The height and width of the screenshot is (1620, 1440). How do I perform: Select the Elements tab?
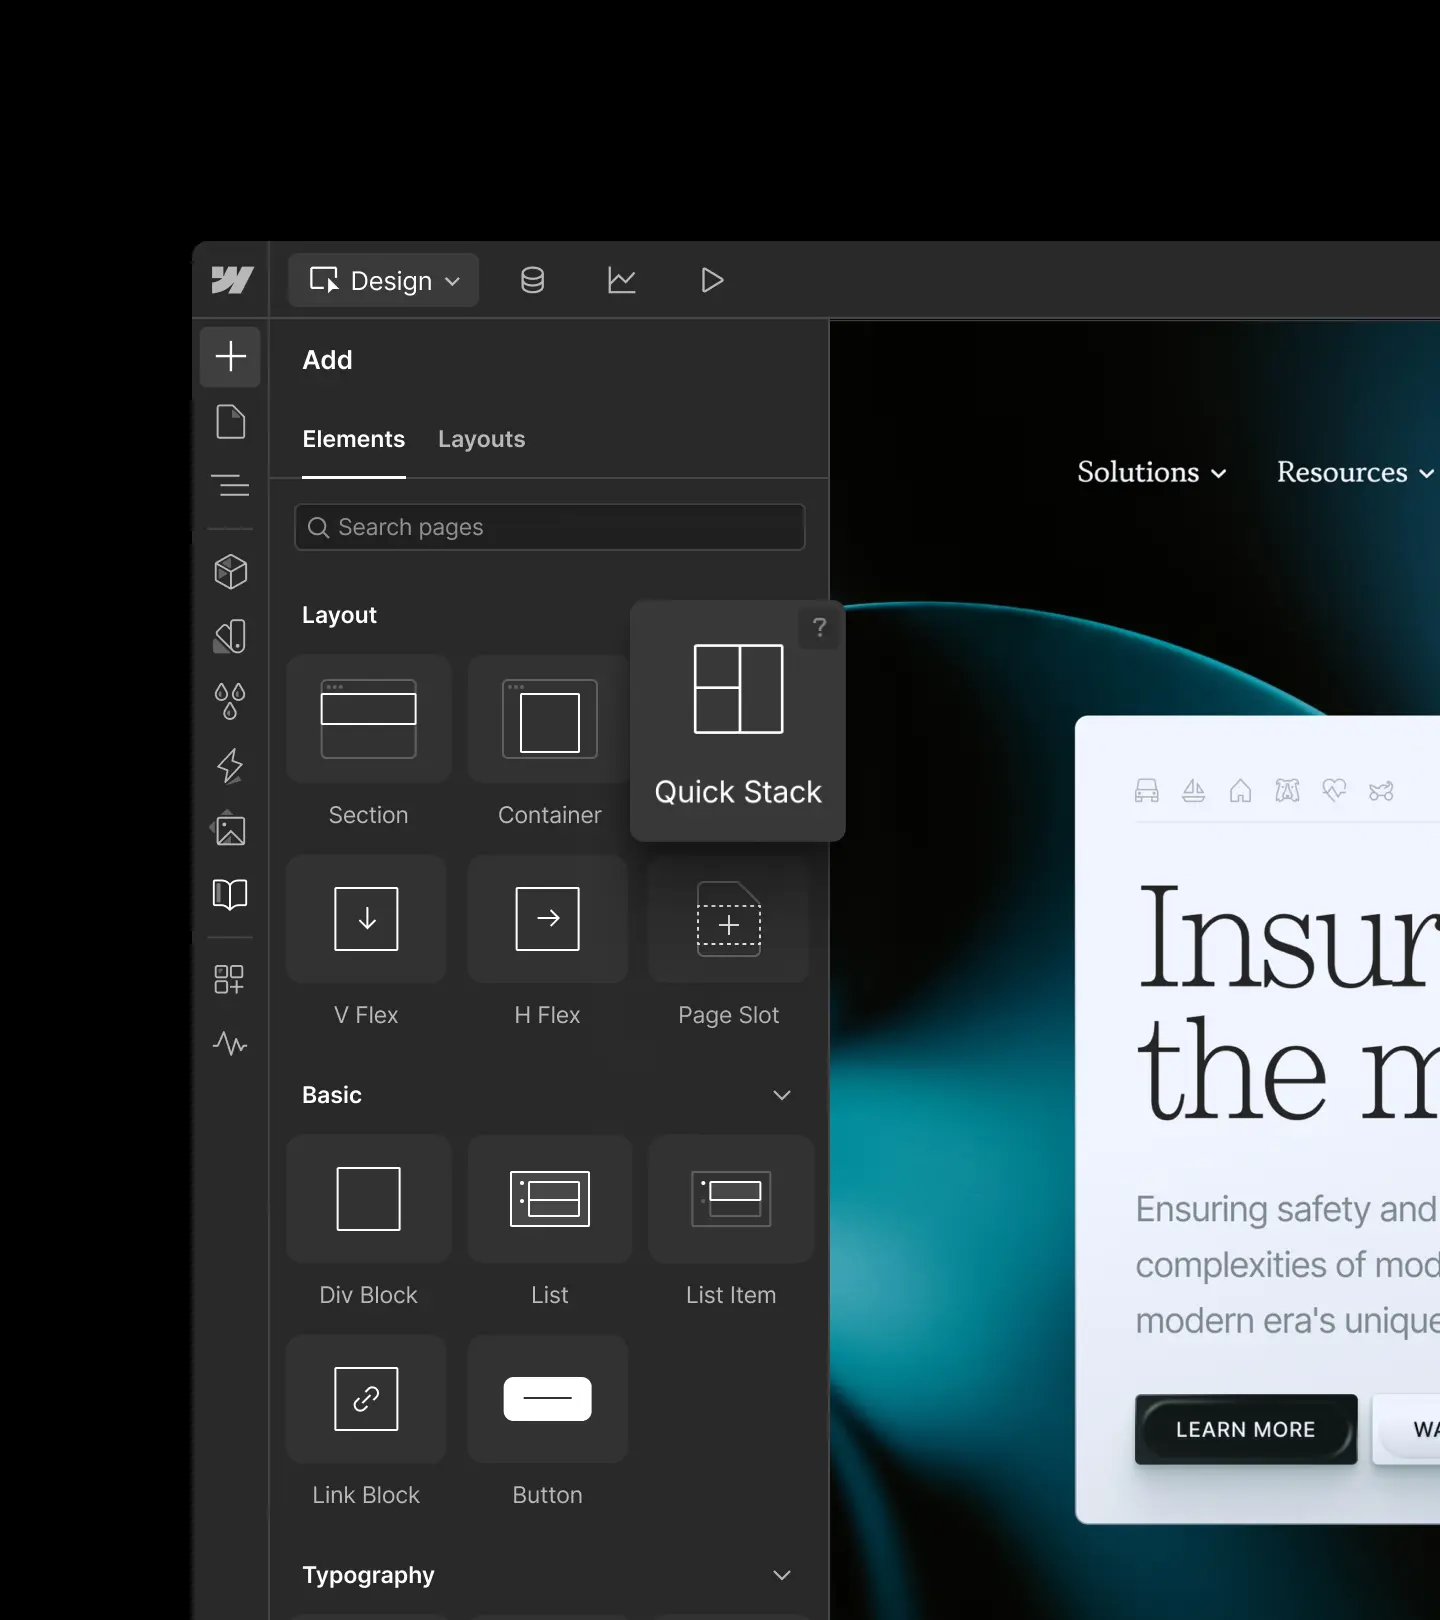tap(353, 439)
